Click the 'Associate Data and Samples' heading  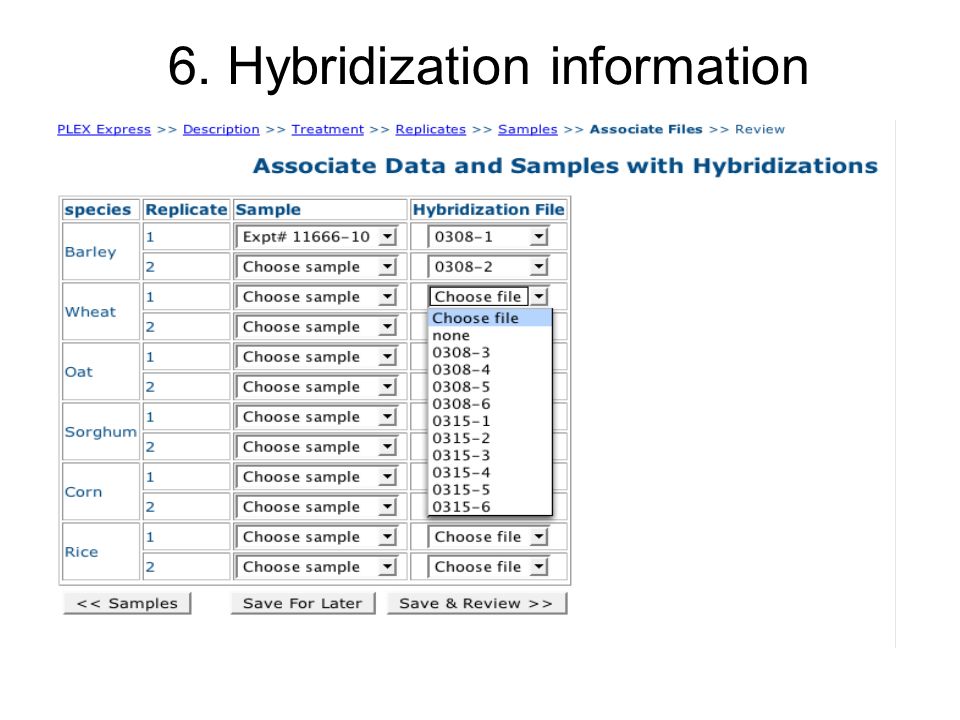(x=565, y=166)
